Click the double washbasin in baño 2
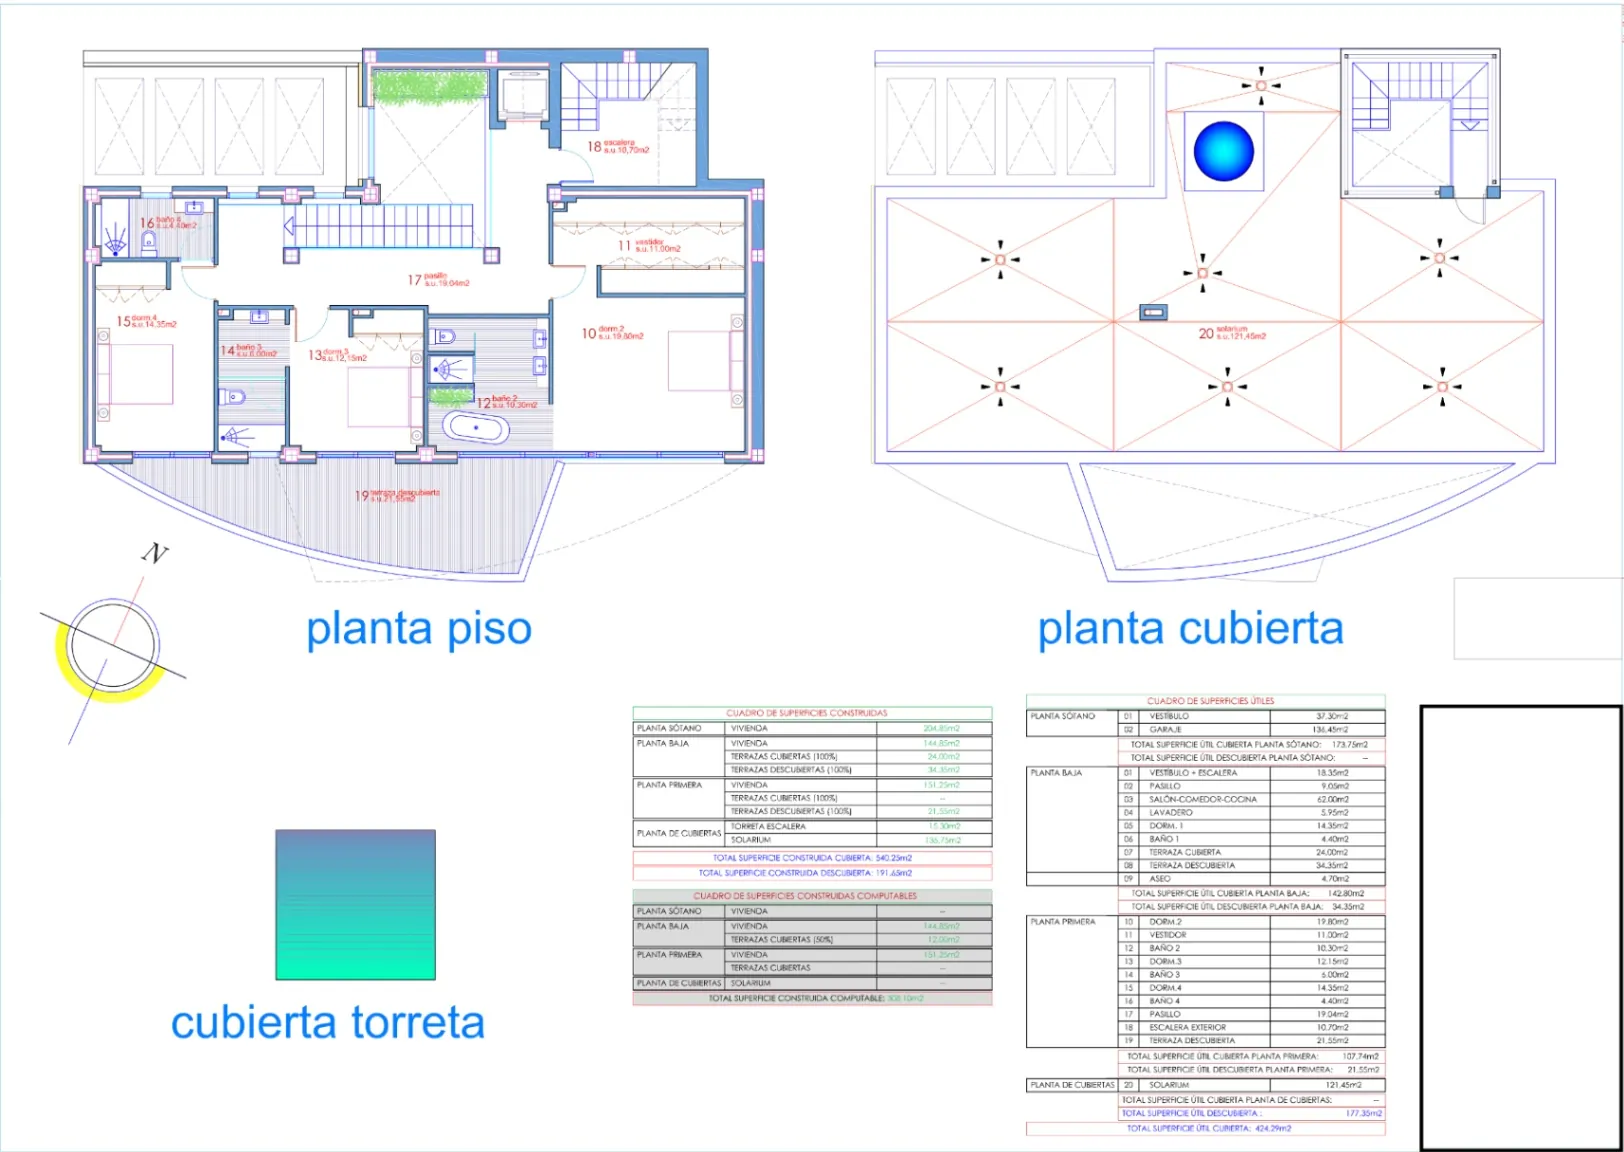The height and width of the screenshot is (1152, 1624). tap(540, 351)
